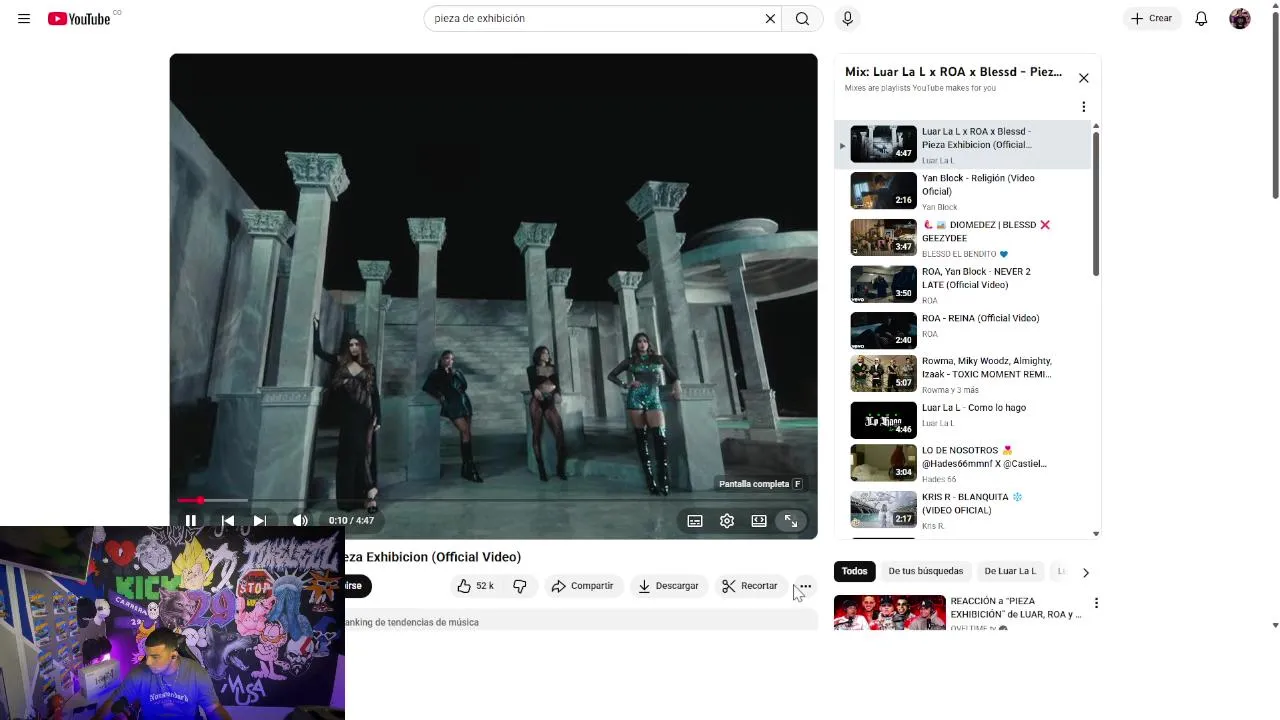This screenshot has width=1280, height=720.
Task: Enter full screen mode
Action: click(791, 521)
